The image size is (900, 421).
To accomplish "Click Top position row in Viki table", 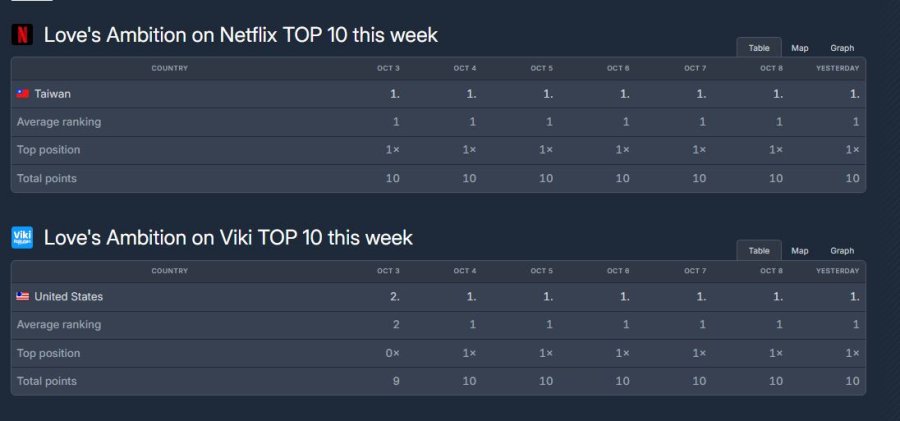I will pos(48,353).
